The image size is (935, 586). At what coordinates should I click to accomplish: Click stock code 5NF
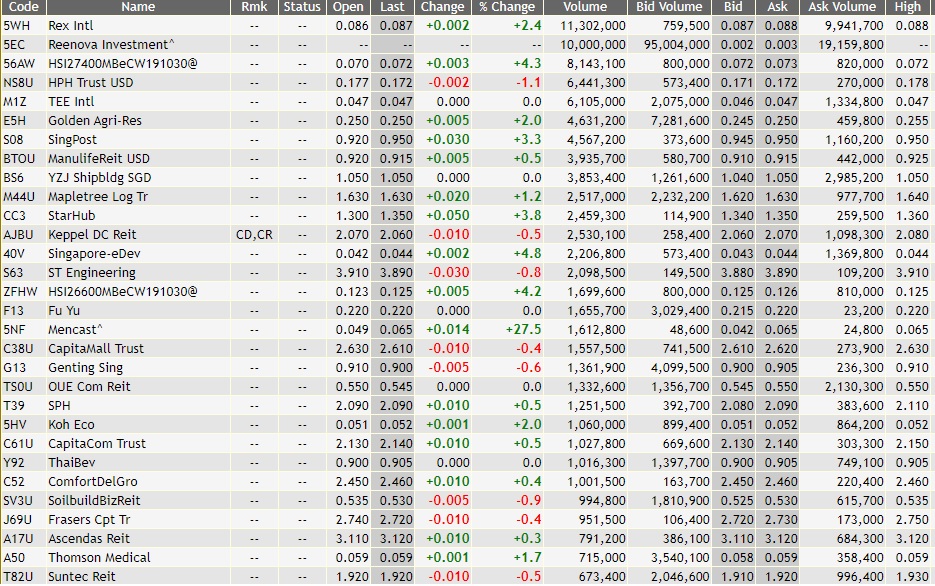click(x=14, y=330)
